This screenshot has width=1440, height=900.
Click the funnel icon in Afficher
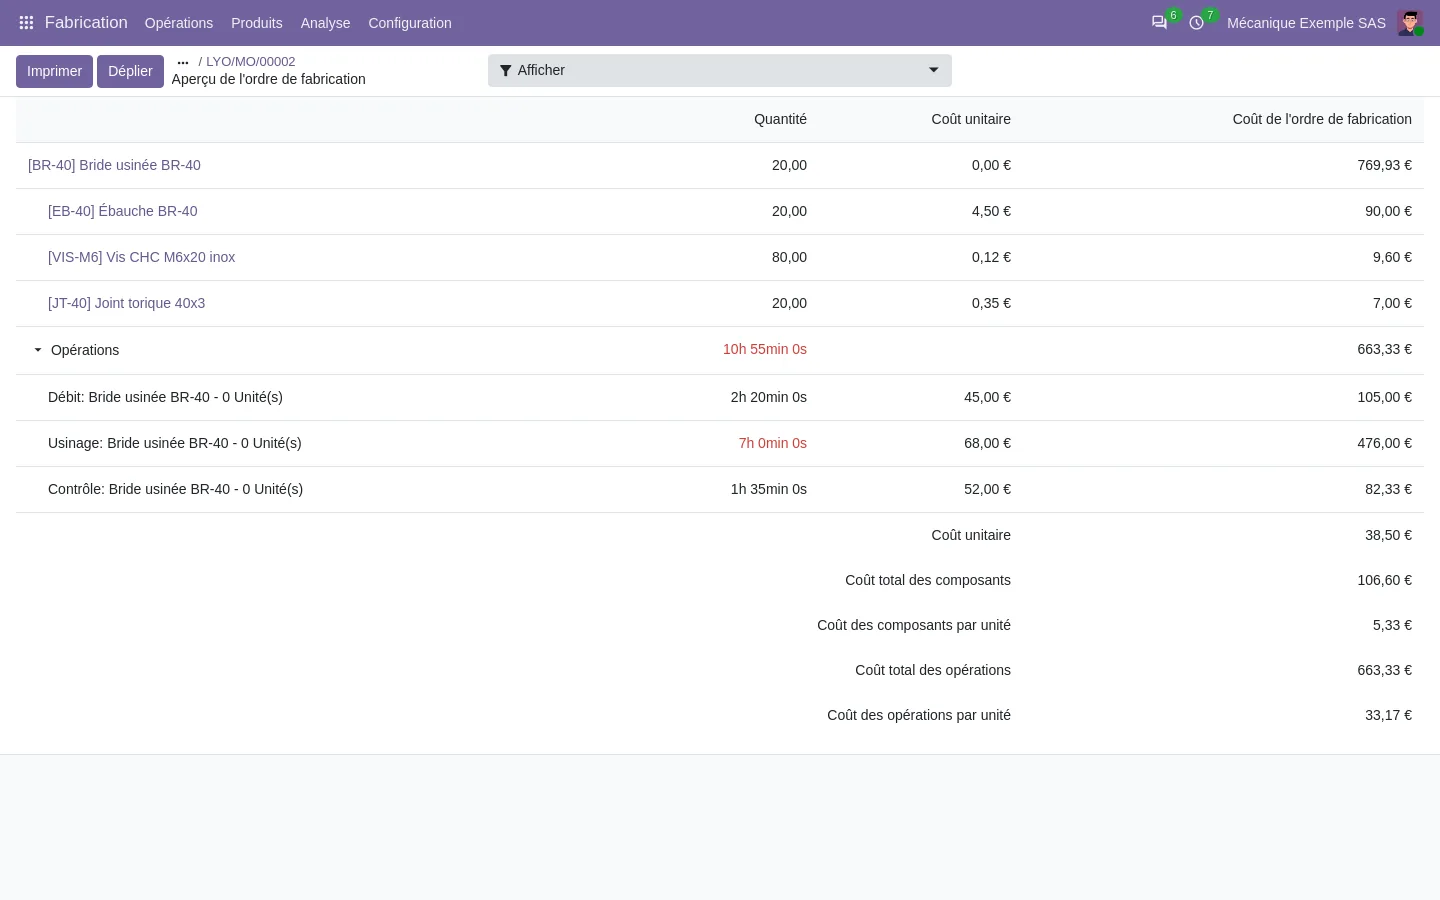pos(506,71)
